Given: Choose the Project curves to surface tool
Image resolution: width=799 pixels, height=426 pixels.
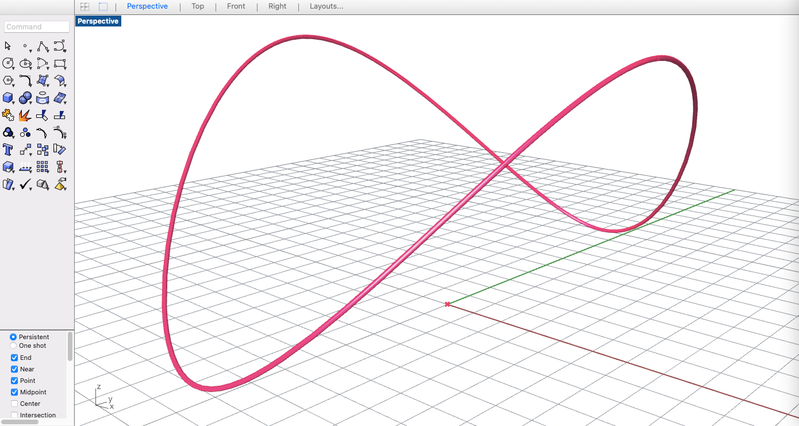Looking at the screenshot, I should tap(25, 167).
